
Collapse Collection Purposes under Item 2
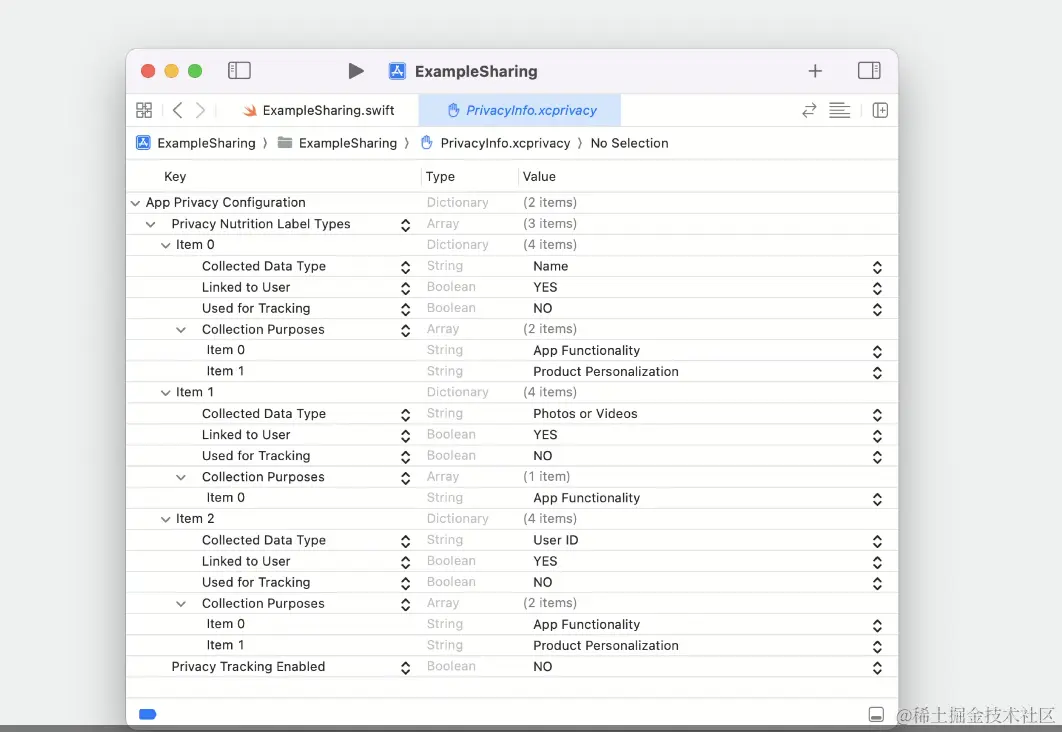pyautogui.click(x=181, y=604)
